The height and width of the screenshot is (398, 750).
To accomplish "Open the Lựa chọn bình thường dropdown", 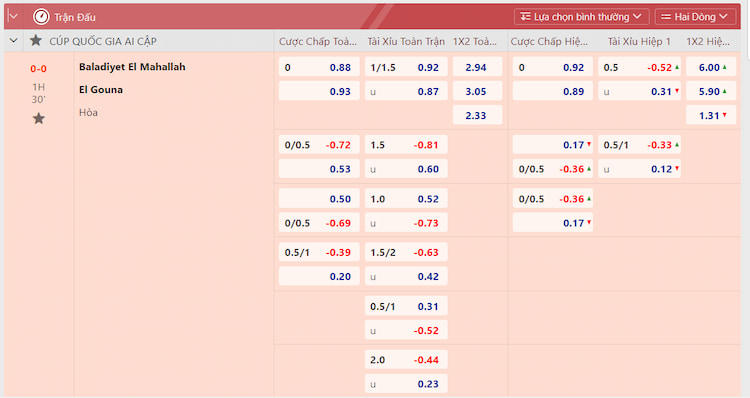I will point(581,17).
